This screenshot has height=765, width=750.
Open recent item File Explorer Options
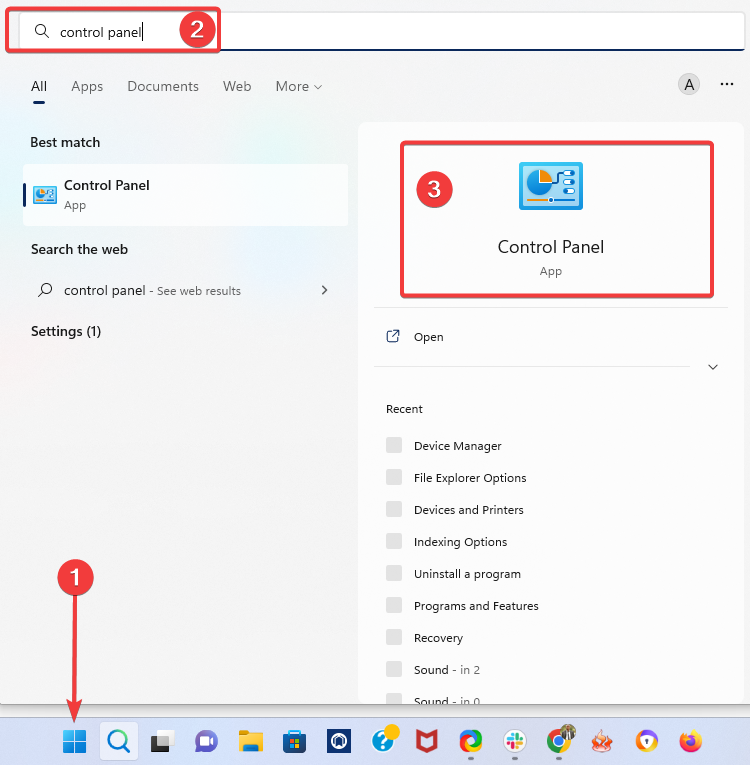470,478
